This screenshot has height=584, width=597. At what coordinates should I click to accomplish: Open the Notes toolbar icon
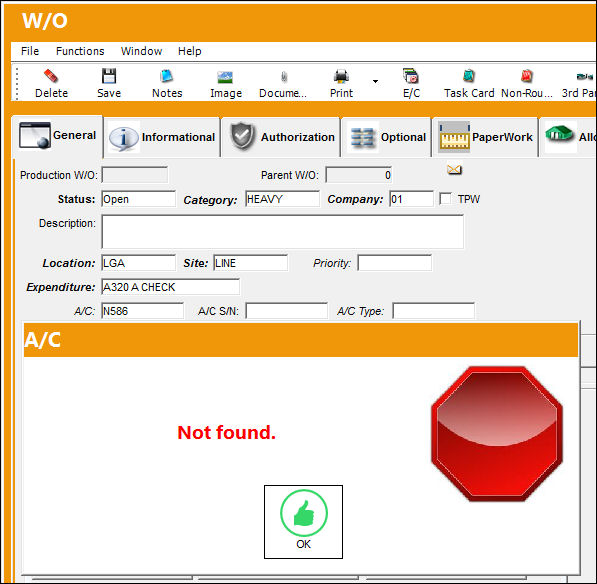tap(167, 76)
